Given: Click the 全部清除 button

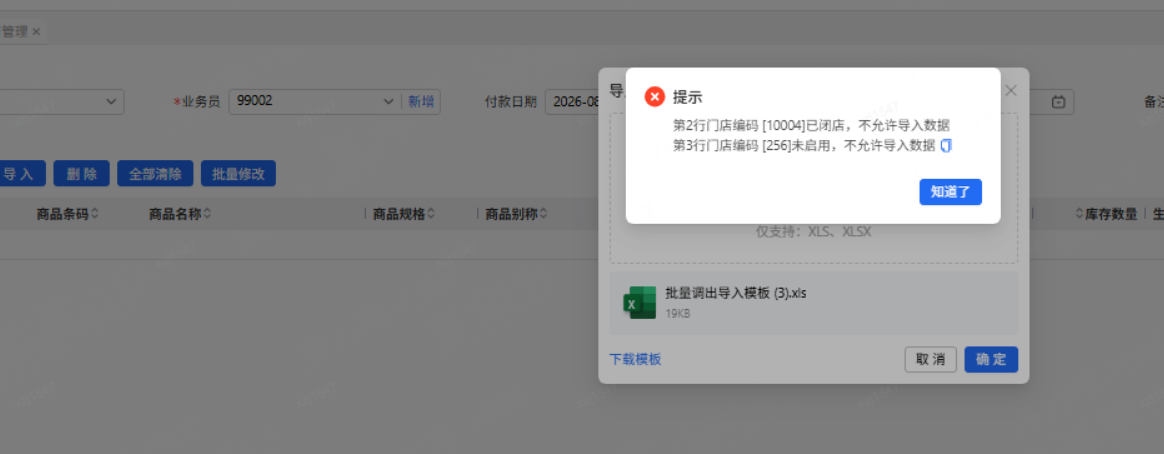Looking at the screenshot, I should 155,174.
